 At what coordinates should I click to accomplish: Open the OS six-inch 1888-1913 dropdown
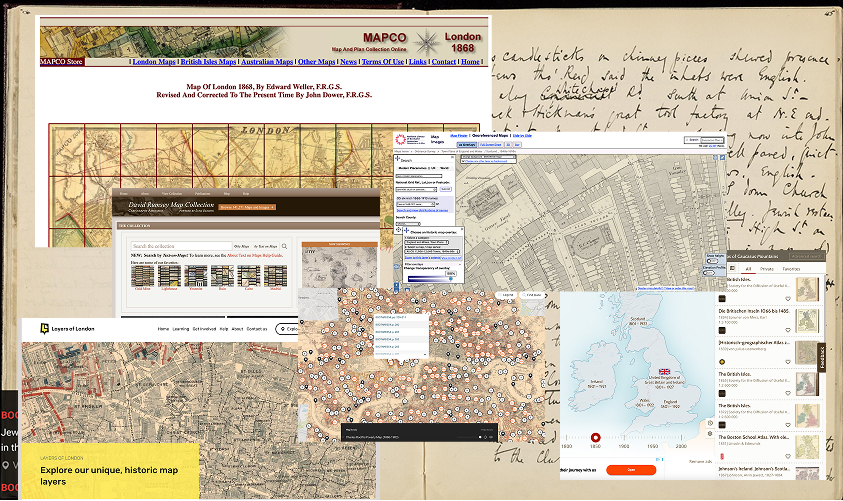[x=416, y=204]
